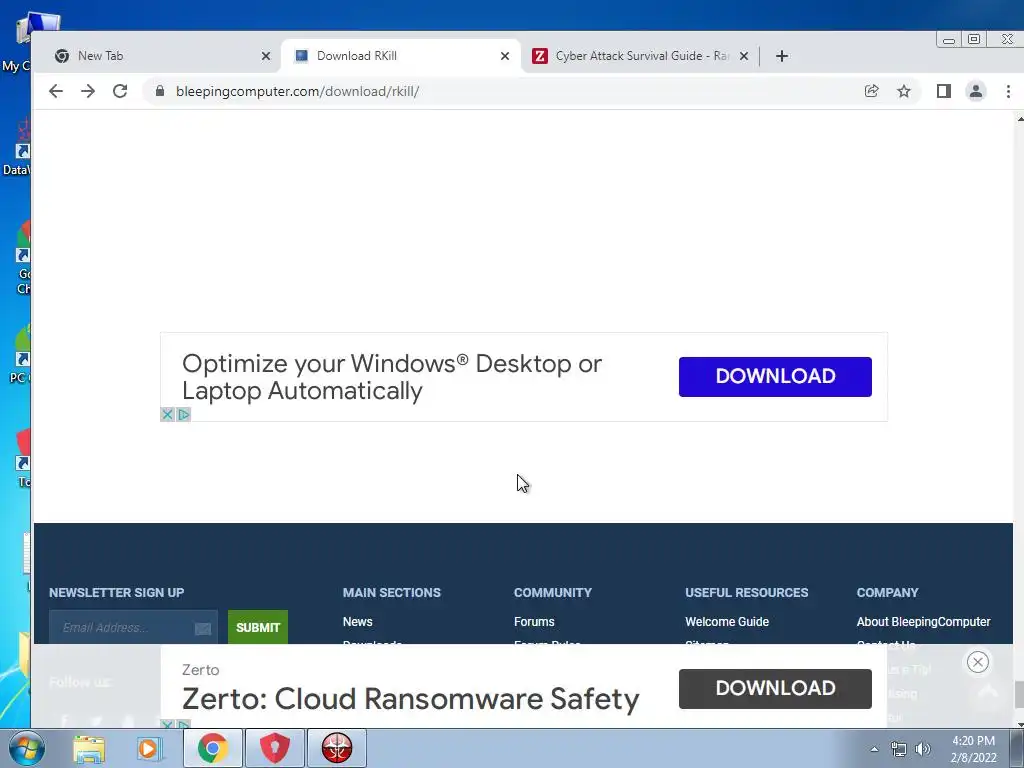
Task: Open a new browser tab with plus
Action: [x=782, y=56]
